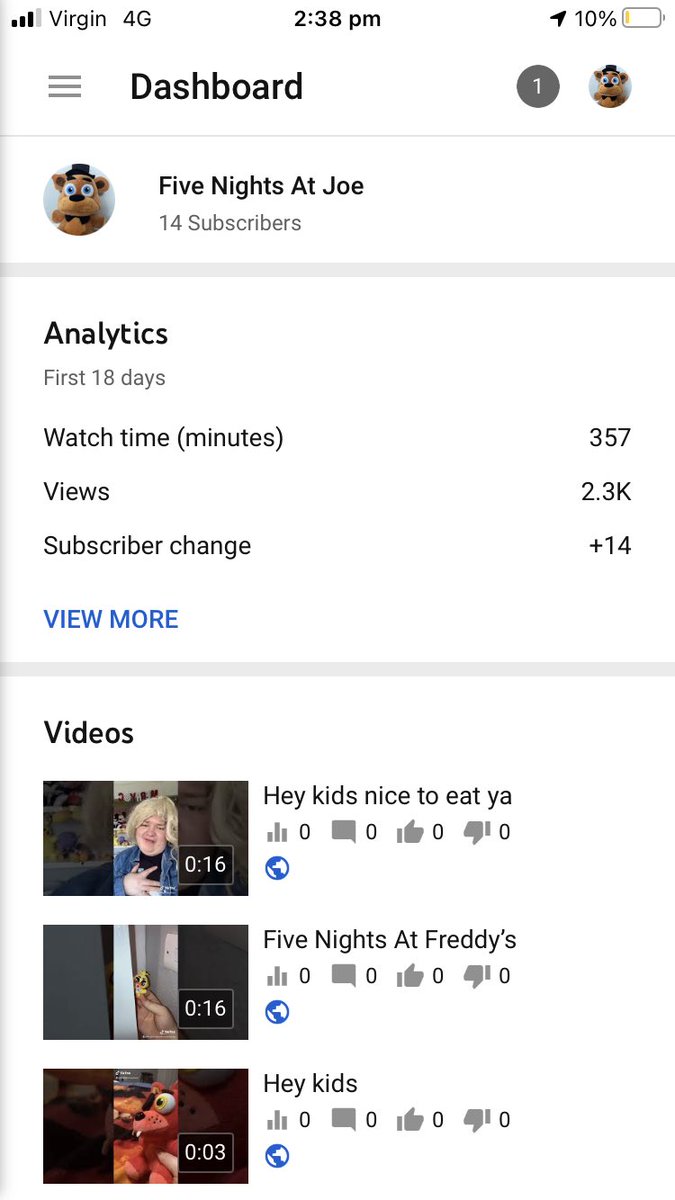The height and width of the screenshot is (1200, 675).
Task: Open account avatar in top bar
Action: pyautogui.click(x=610, y=87)
